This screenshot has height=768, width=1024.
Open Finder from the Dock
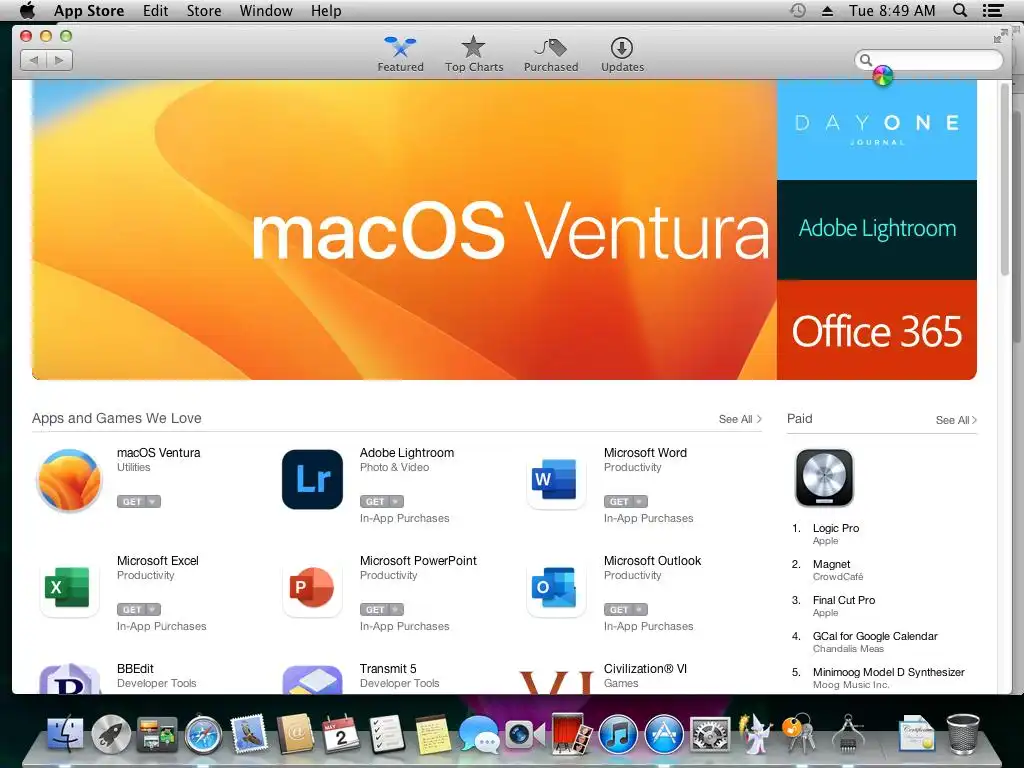click(65, 734)
